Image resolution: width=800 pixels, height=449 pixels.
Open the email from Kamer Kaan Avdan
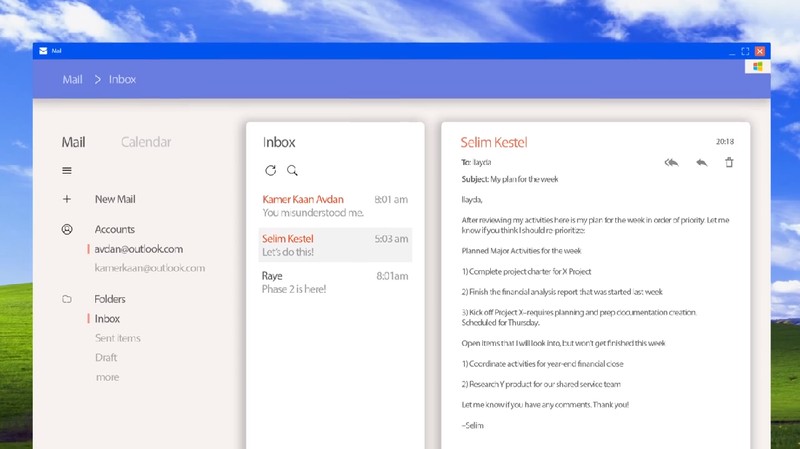click(x=335, y=206)
